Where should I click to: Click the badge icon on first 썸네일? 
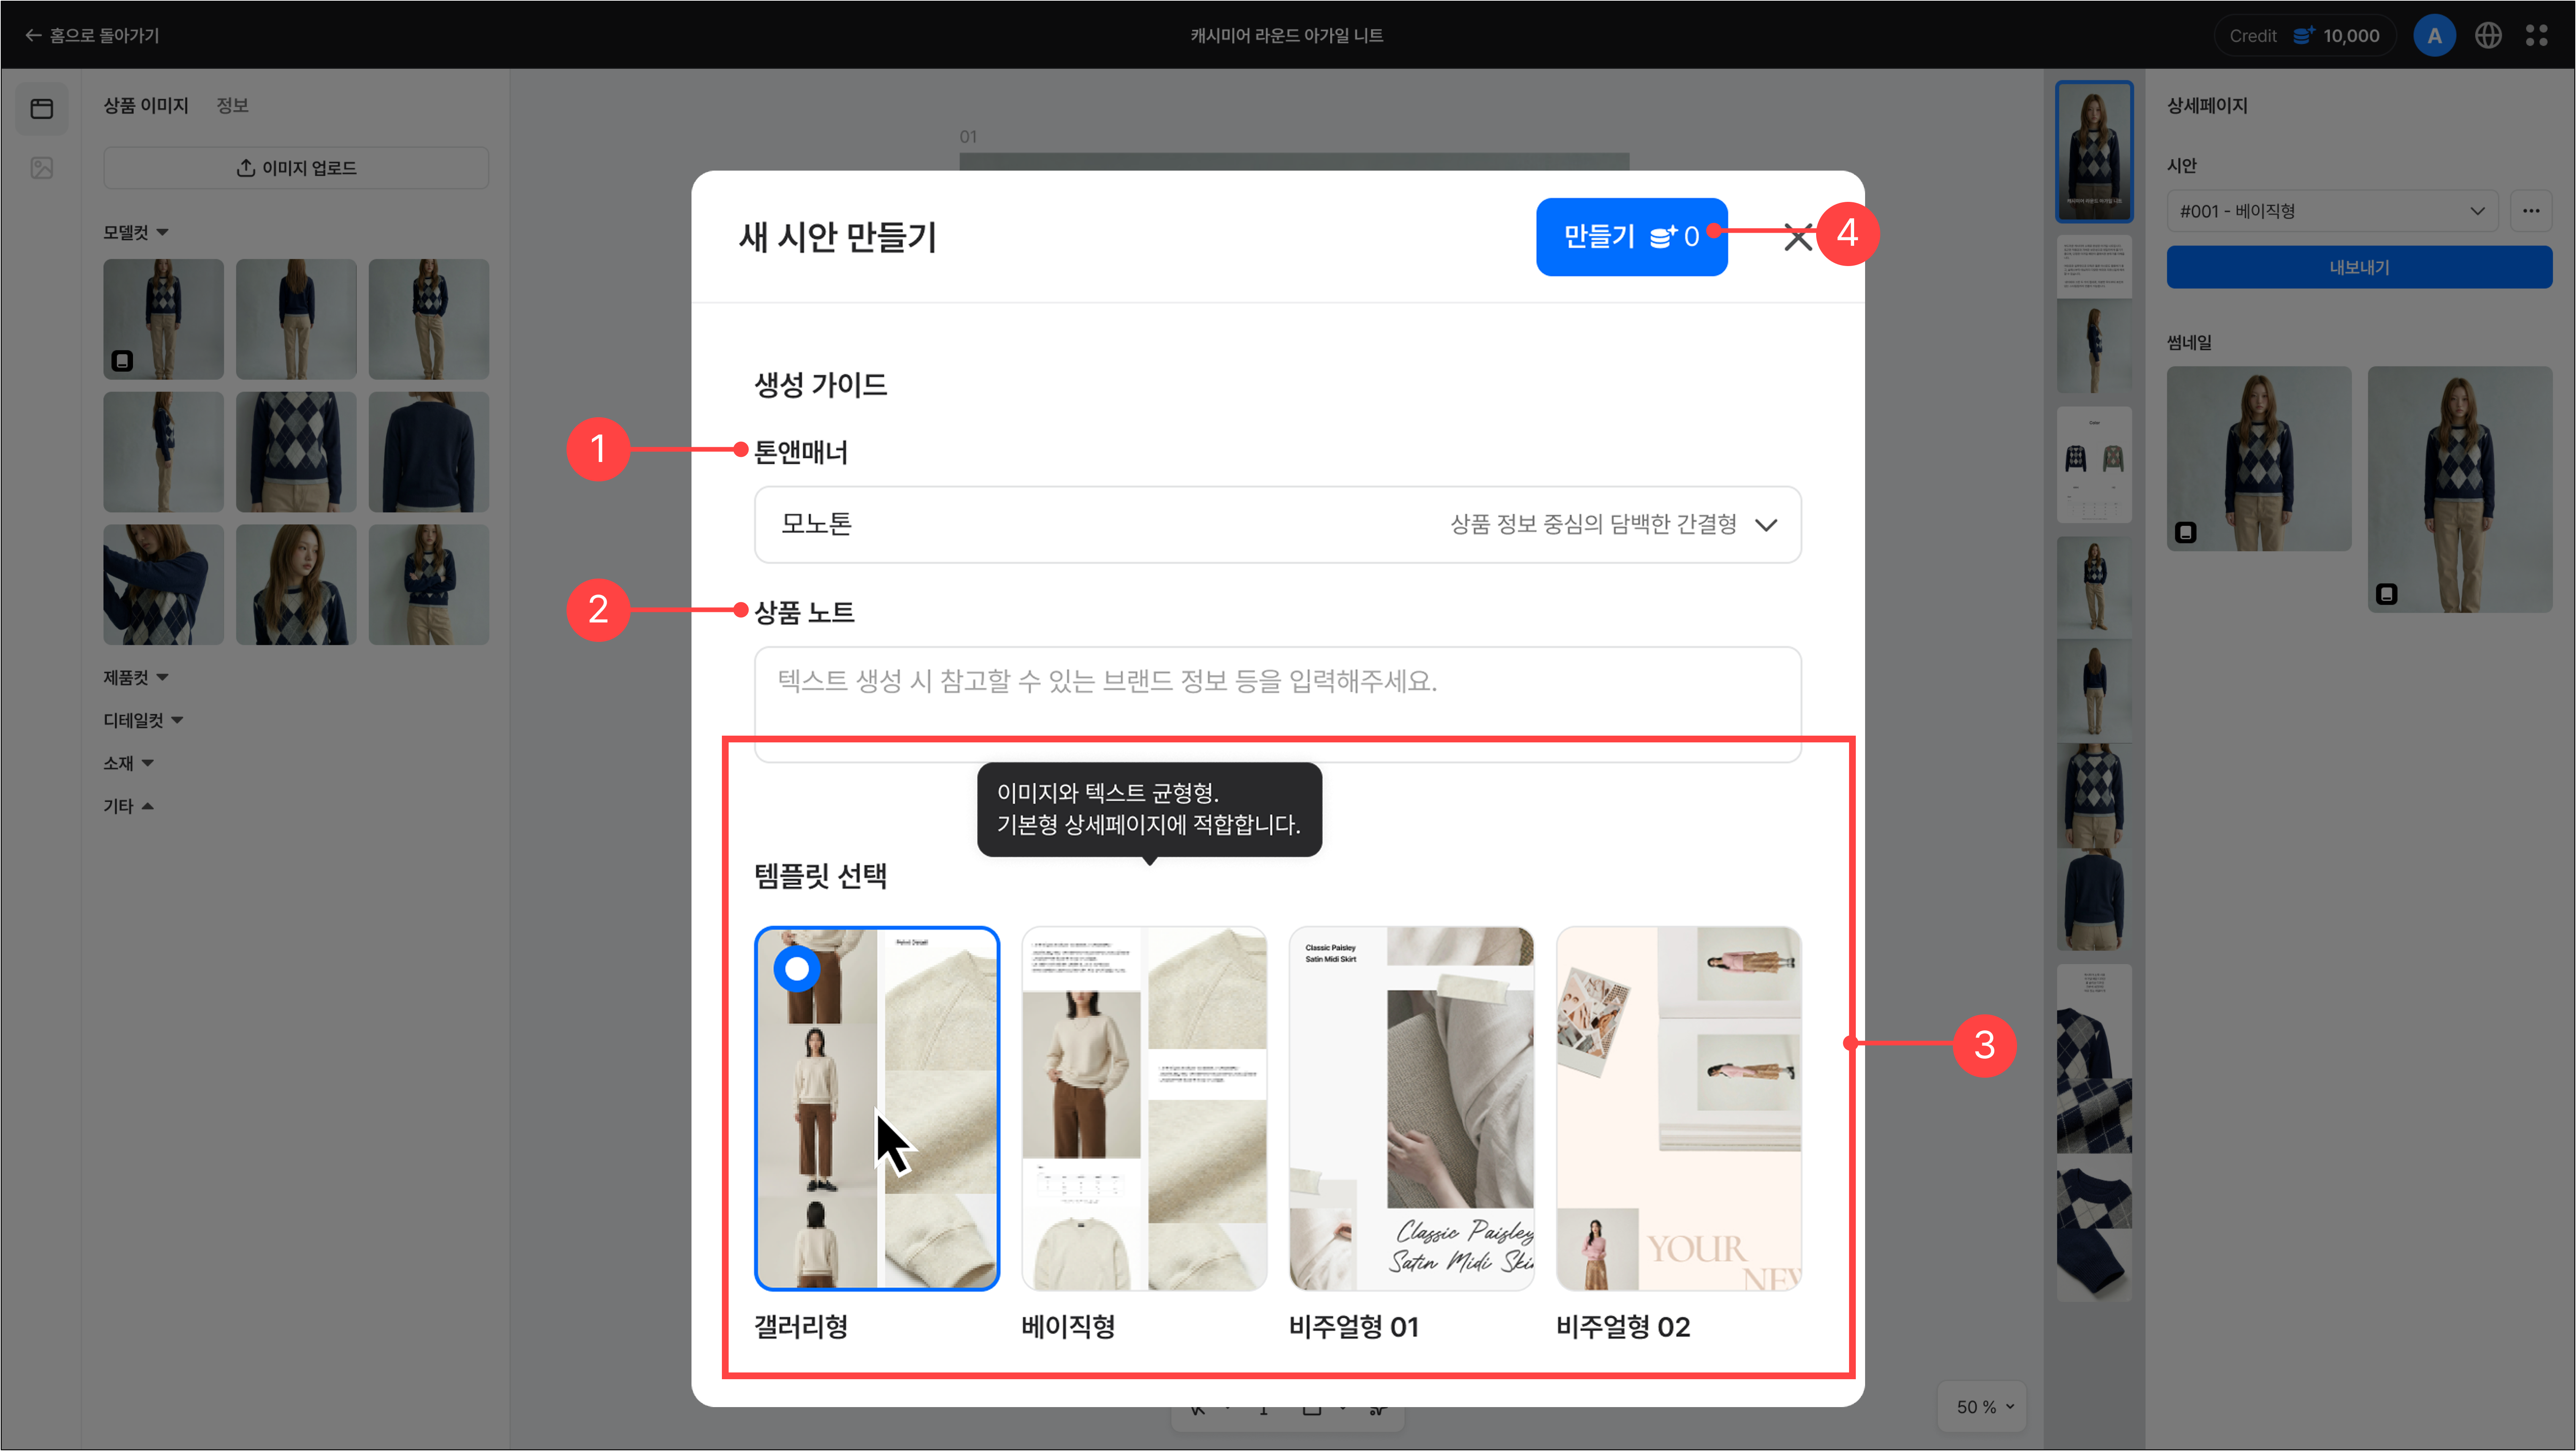point(2186,532)
